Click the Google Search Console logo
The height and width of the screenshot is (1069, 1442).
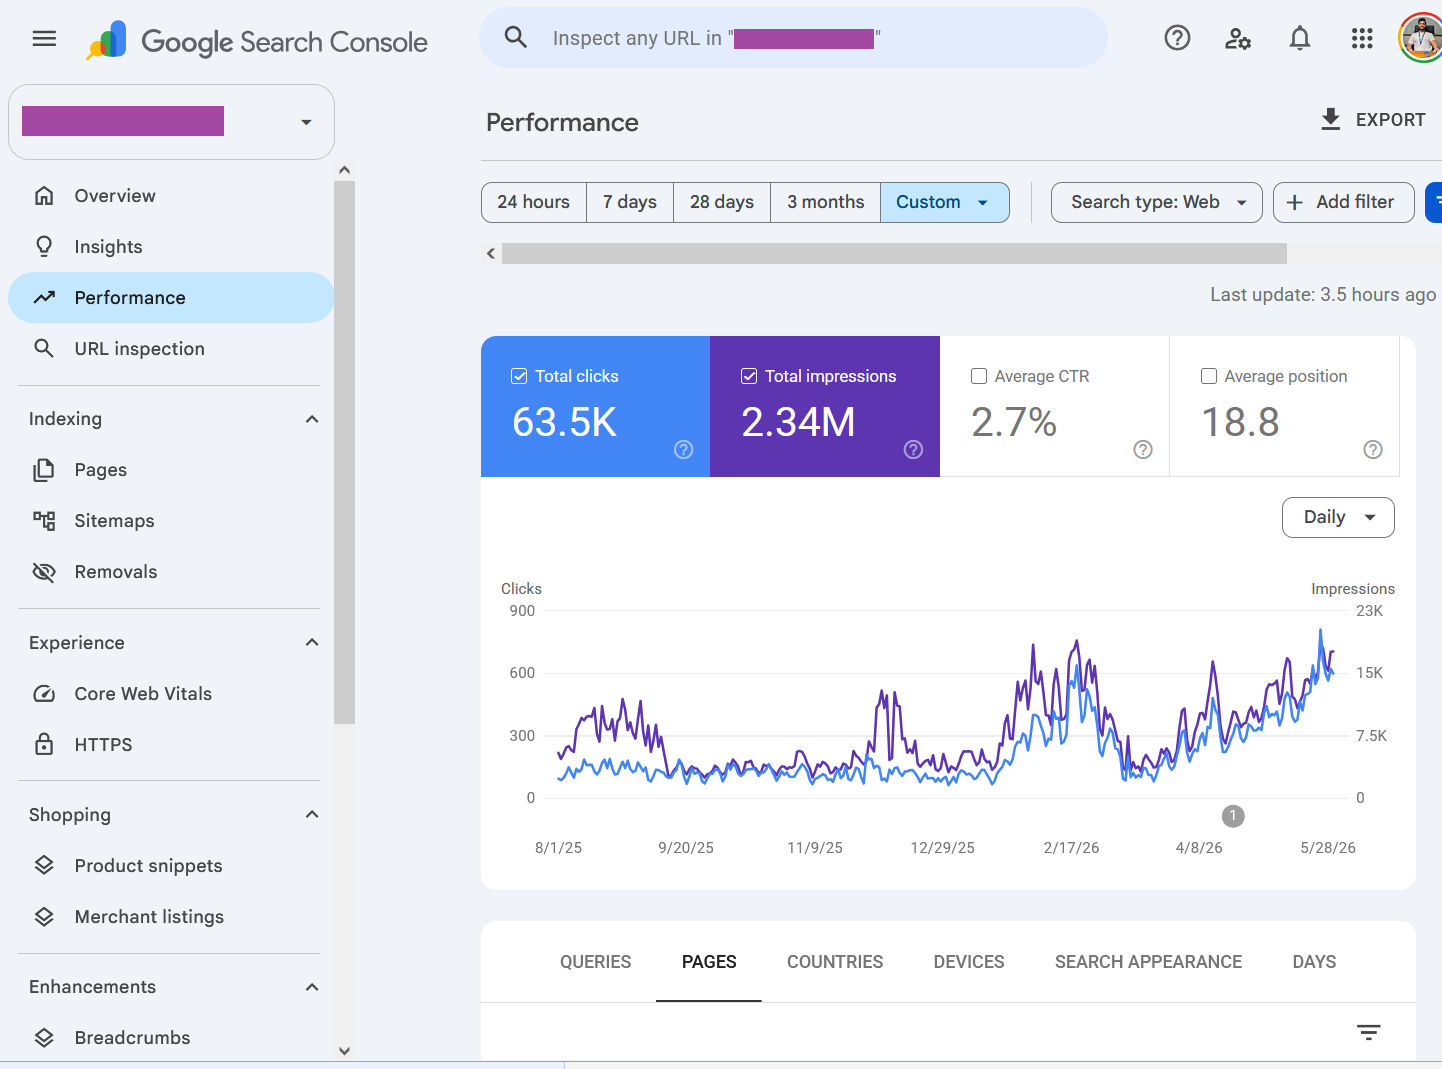[x=257, y=41]
